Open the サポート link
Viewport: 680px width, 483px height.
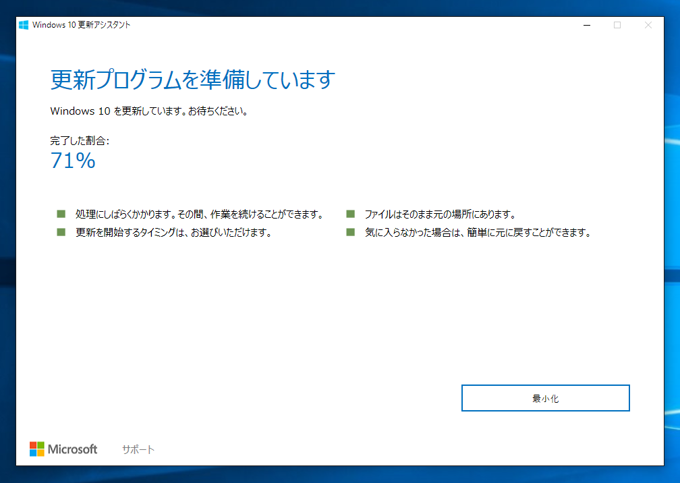pyautogui.click(x=138, y=450)
